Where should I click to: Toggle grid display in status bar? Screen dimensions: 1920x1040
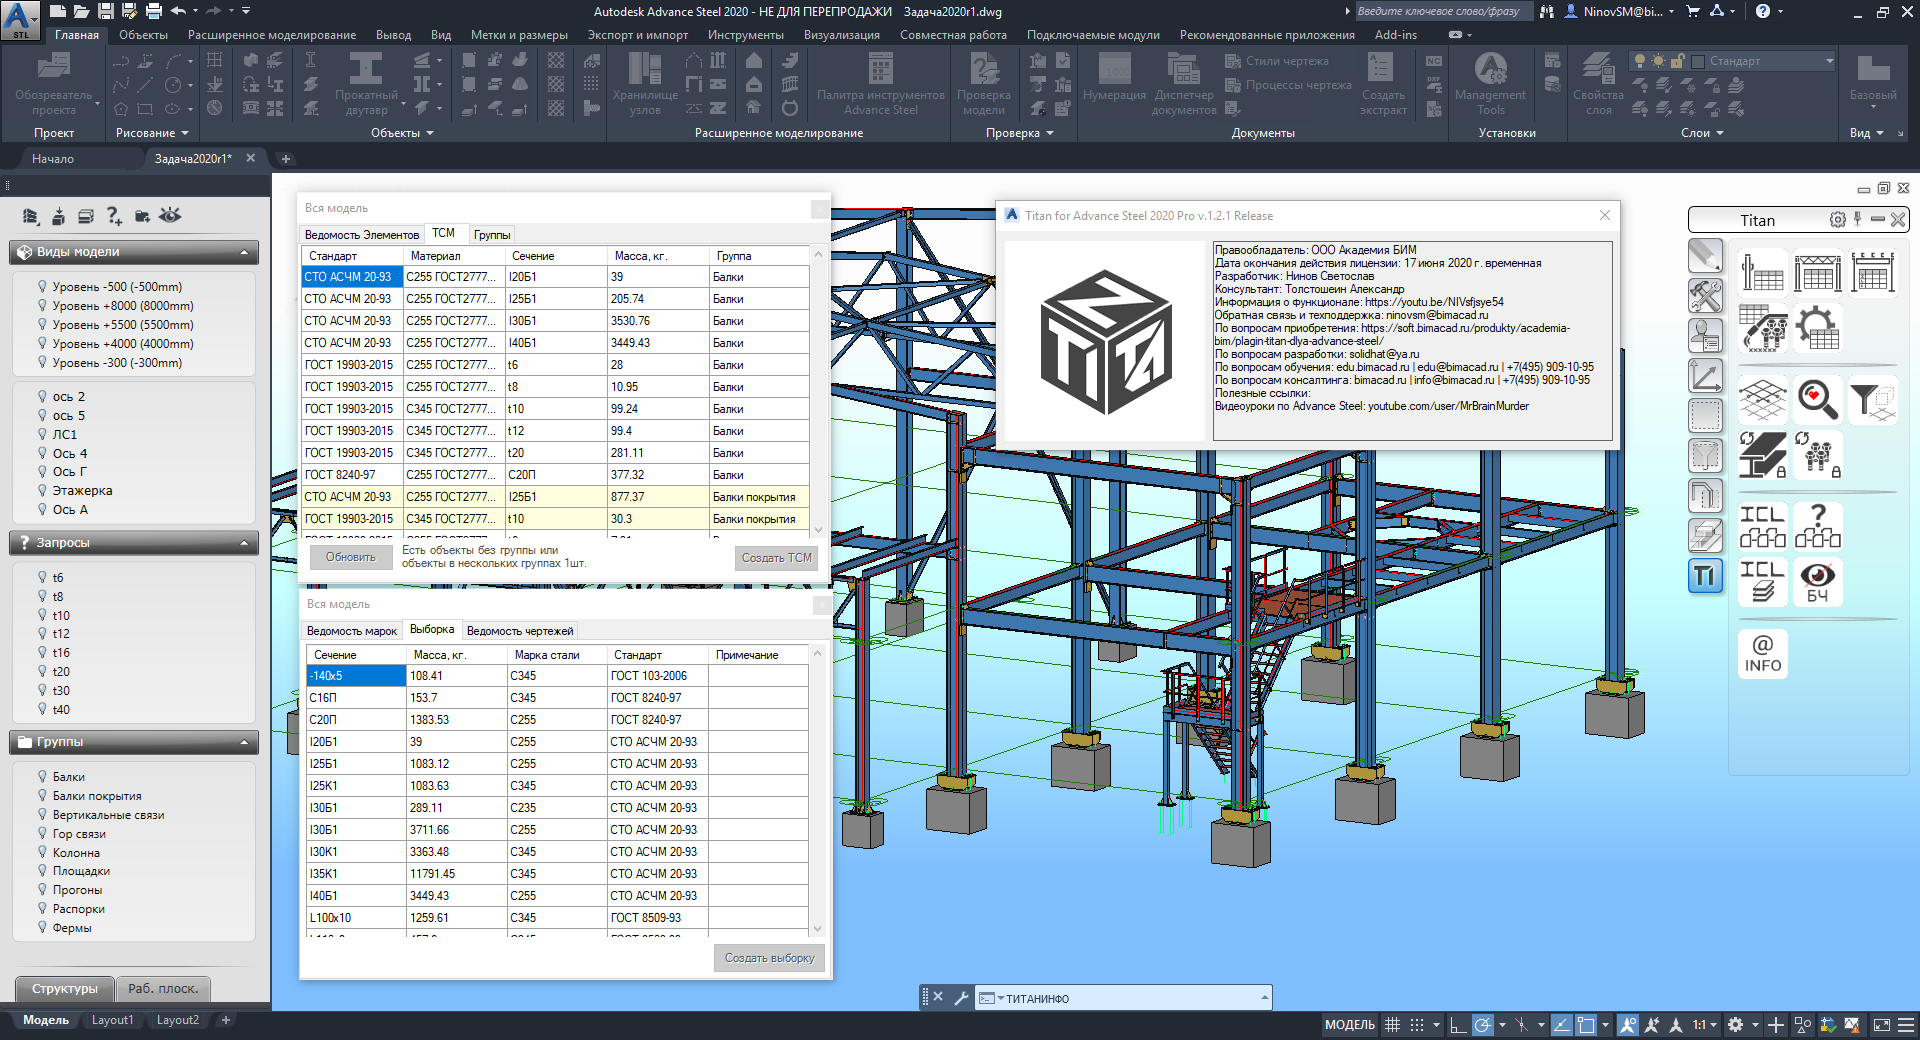1392,1024
